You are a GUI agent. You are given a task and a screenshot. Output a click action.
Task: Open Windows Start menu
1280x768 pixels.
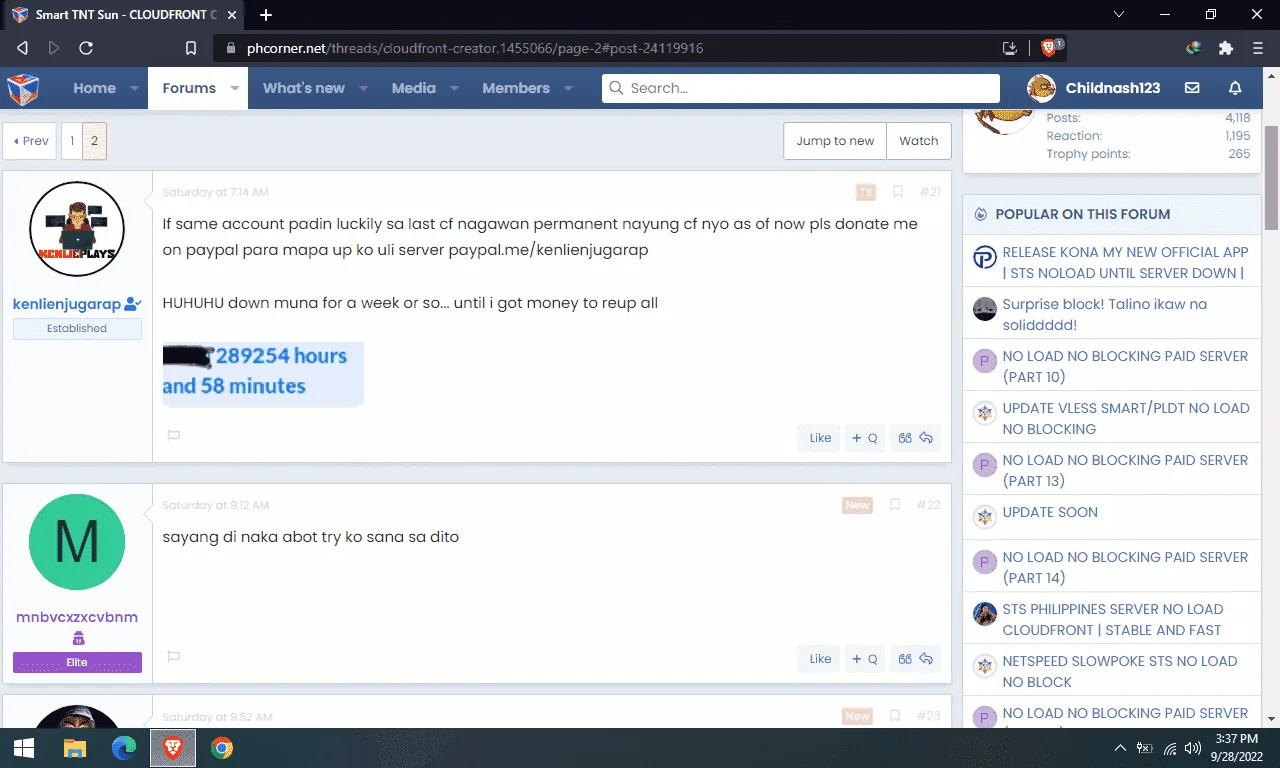point(24,748)
